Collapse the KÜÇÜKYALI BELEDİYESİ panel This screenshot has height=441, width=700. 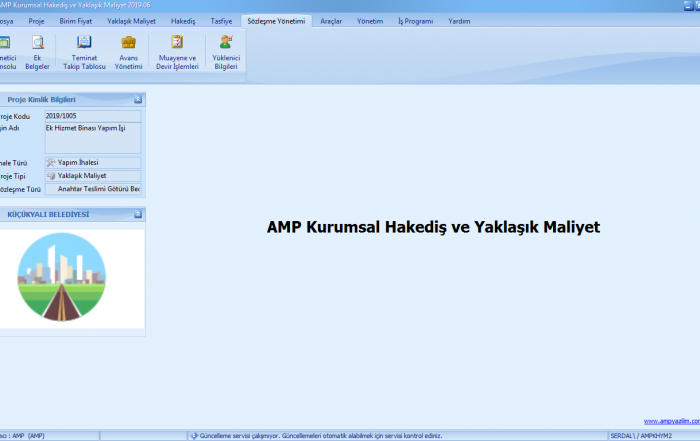[x=138, y=214]
